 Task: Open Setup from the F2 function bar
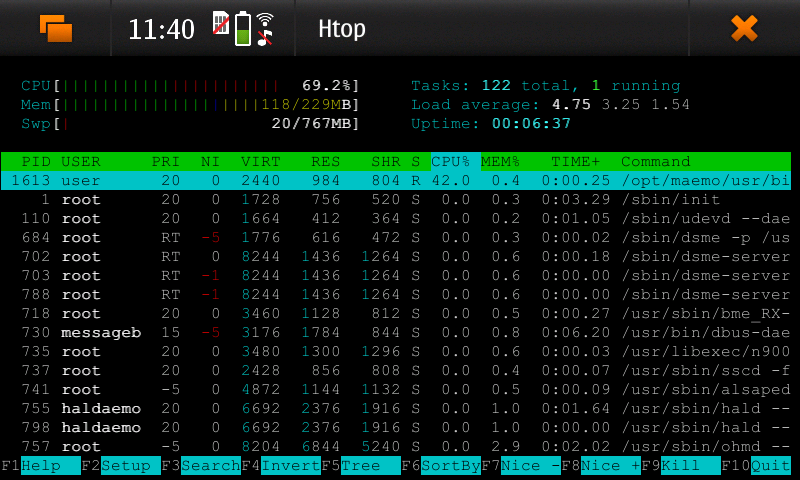coord(131,466)
